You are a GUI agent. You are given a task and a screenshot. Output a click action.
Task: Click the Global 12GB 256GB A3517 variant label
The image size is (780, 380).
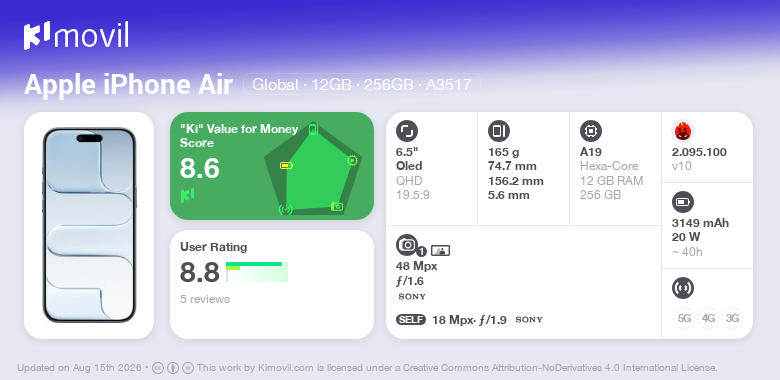[362, 85]
